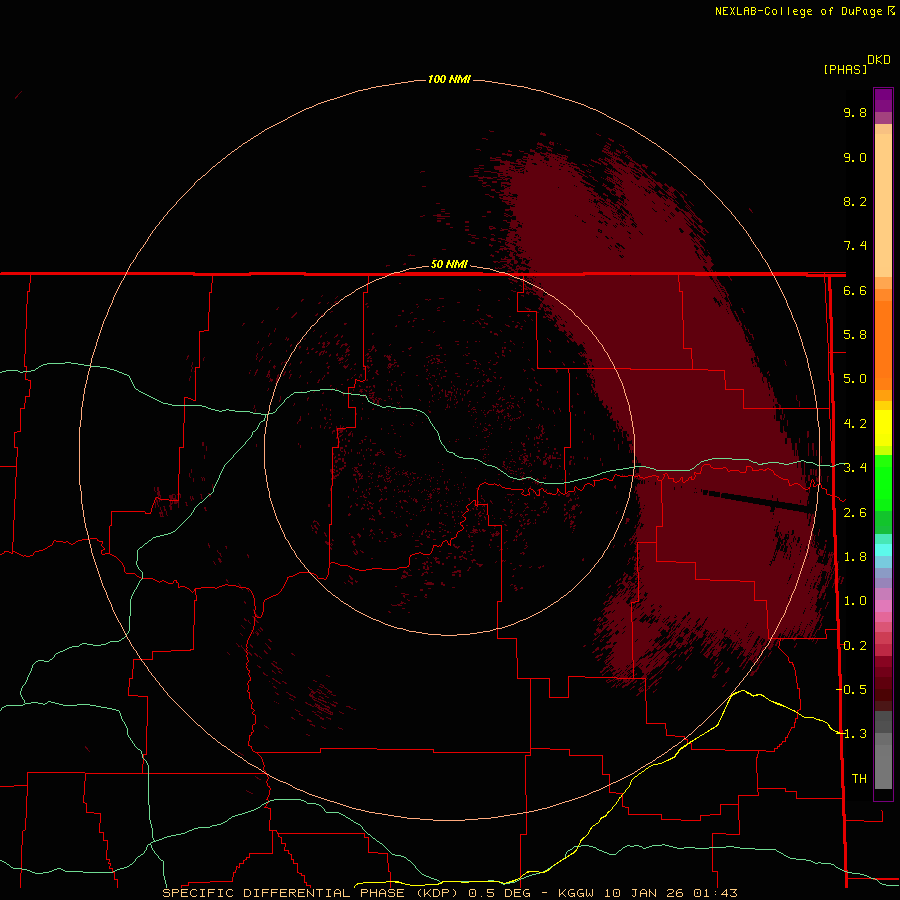Click the 1.8 scale value

855,557
